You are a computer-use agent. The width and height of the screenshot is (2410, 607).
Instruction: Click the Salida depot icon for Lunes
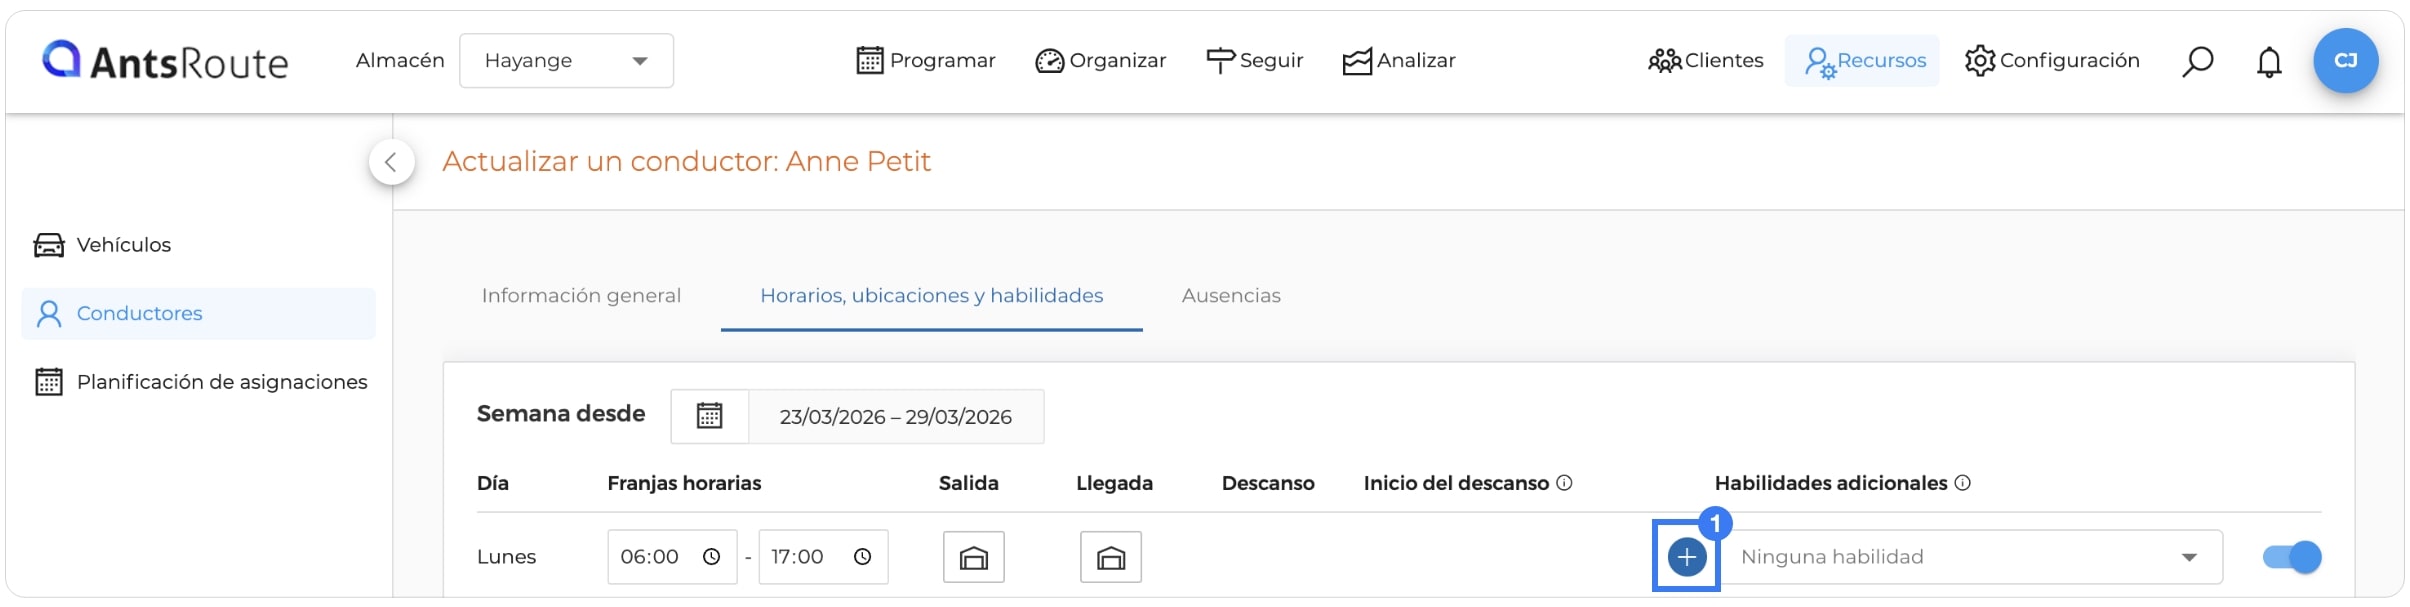(974, 557)
